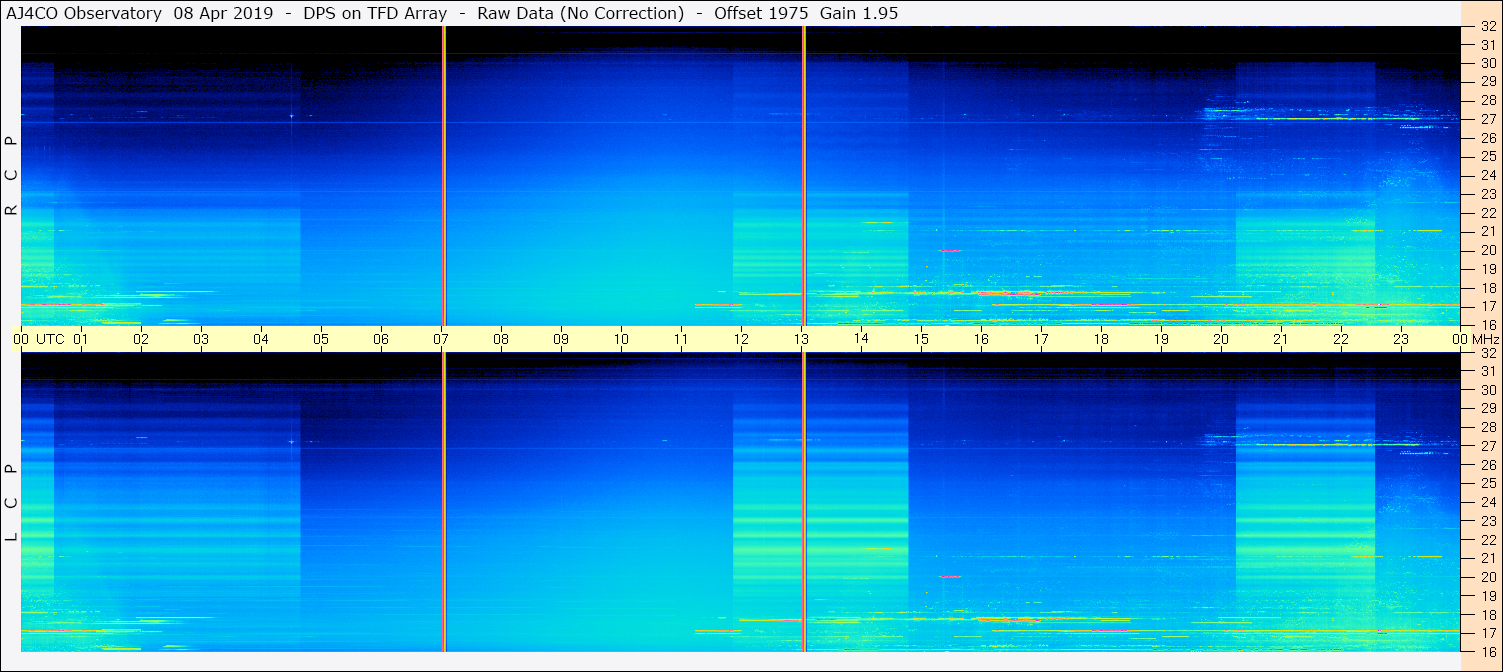Click hour "04" on the time axis
The width and height of the screenshot is (1503, 672).
click(261, 339)
